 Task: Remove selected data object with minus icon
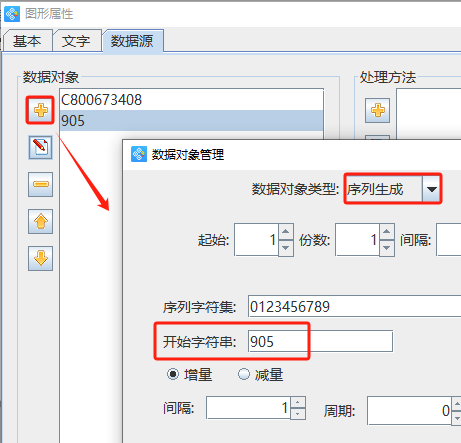pyautogui.click(x=40, y=184)
